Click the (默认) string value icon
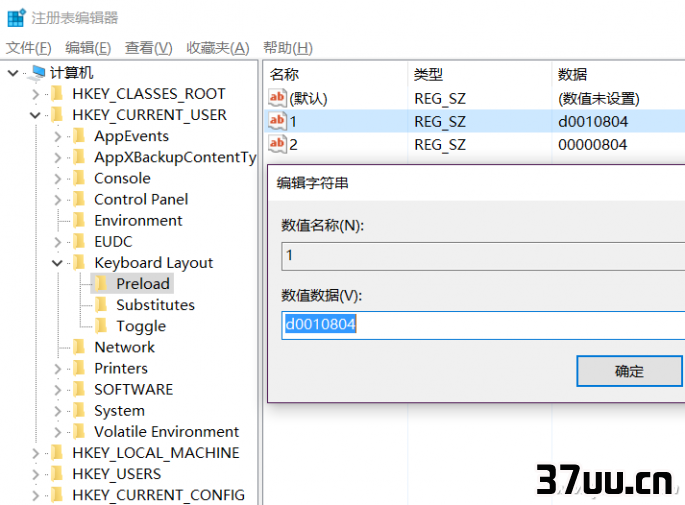The image size is (685, 505). click(277, 98)
